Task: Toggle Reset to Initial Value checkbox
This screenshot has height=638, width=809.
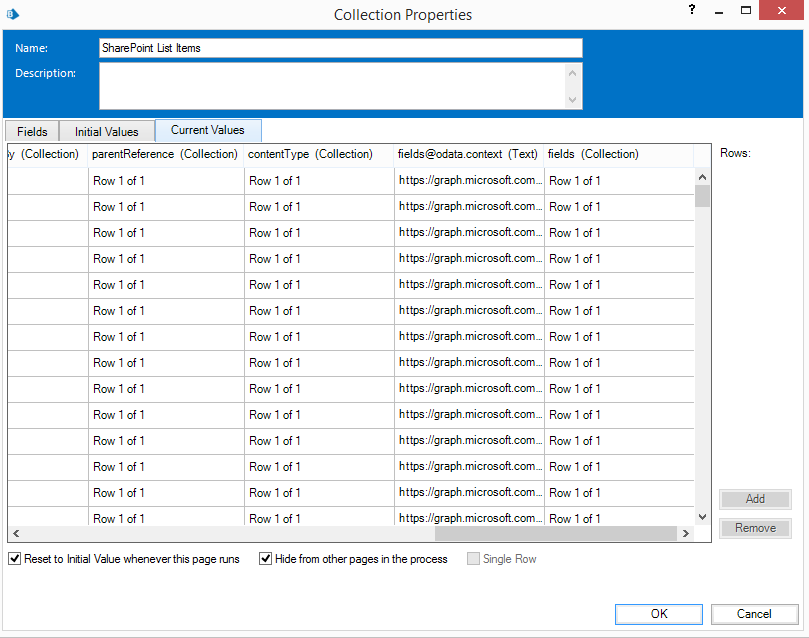Action: pyautogui.click(x=15, y=559)
